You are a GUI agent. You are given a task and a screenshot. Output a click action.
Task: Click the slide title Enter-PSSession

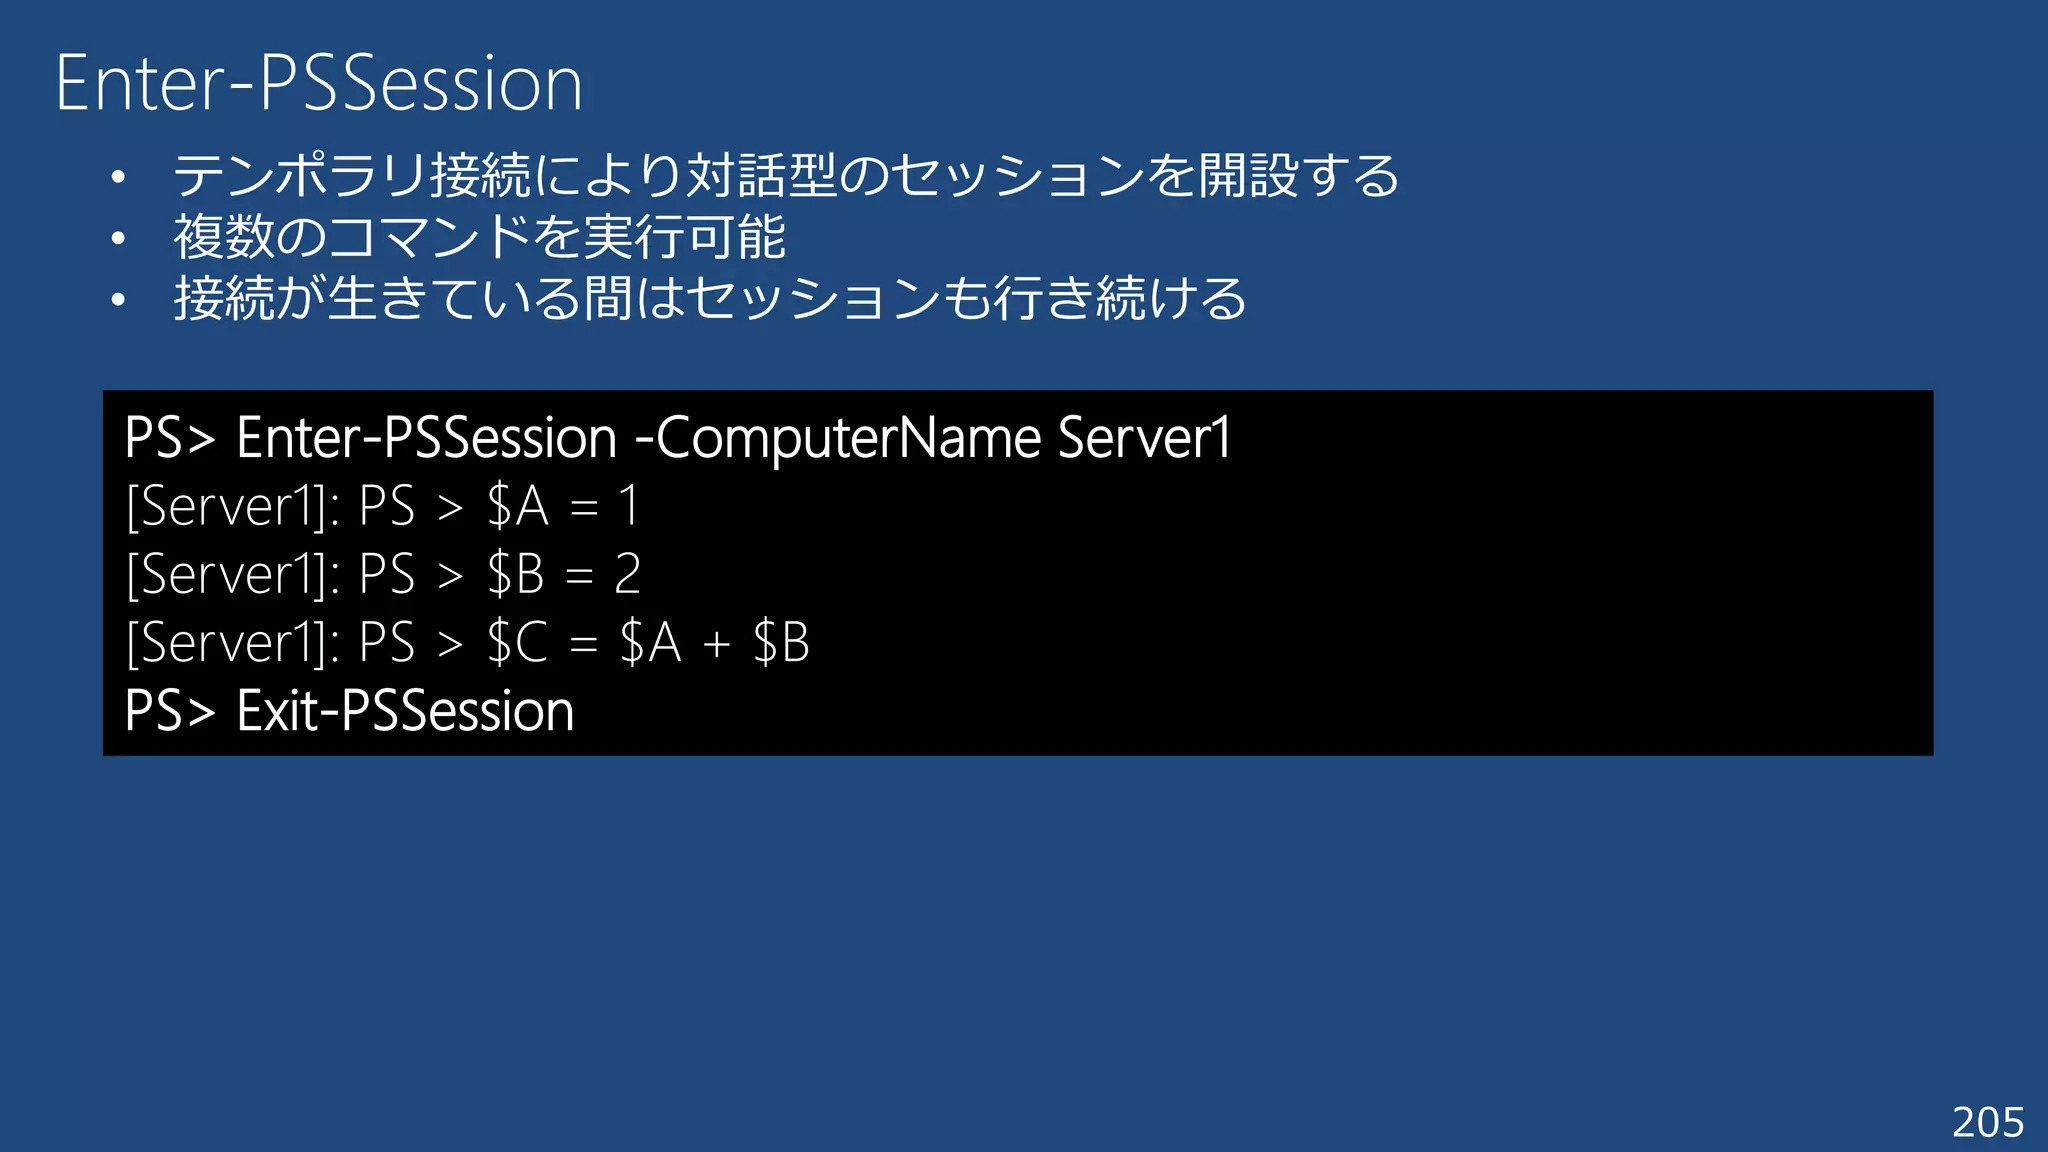coord(319,83)
